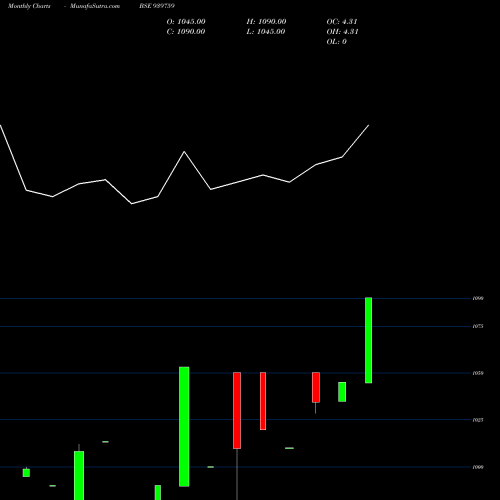Screen dimensions: 500x500
Task: Click the 1000 price axis label
Action: point(478,467)
